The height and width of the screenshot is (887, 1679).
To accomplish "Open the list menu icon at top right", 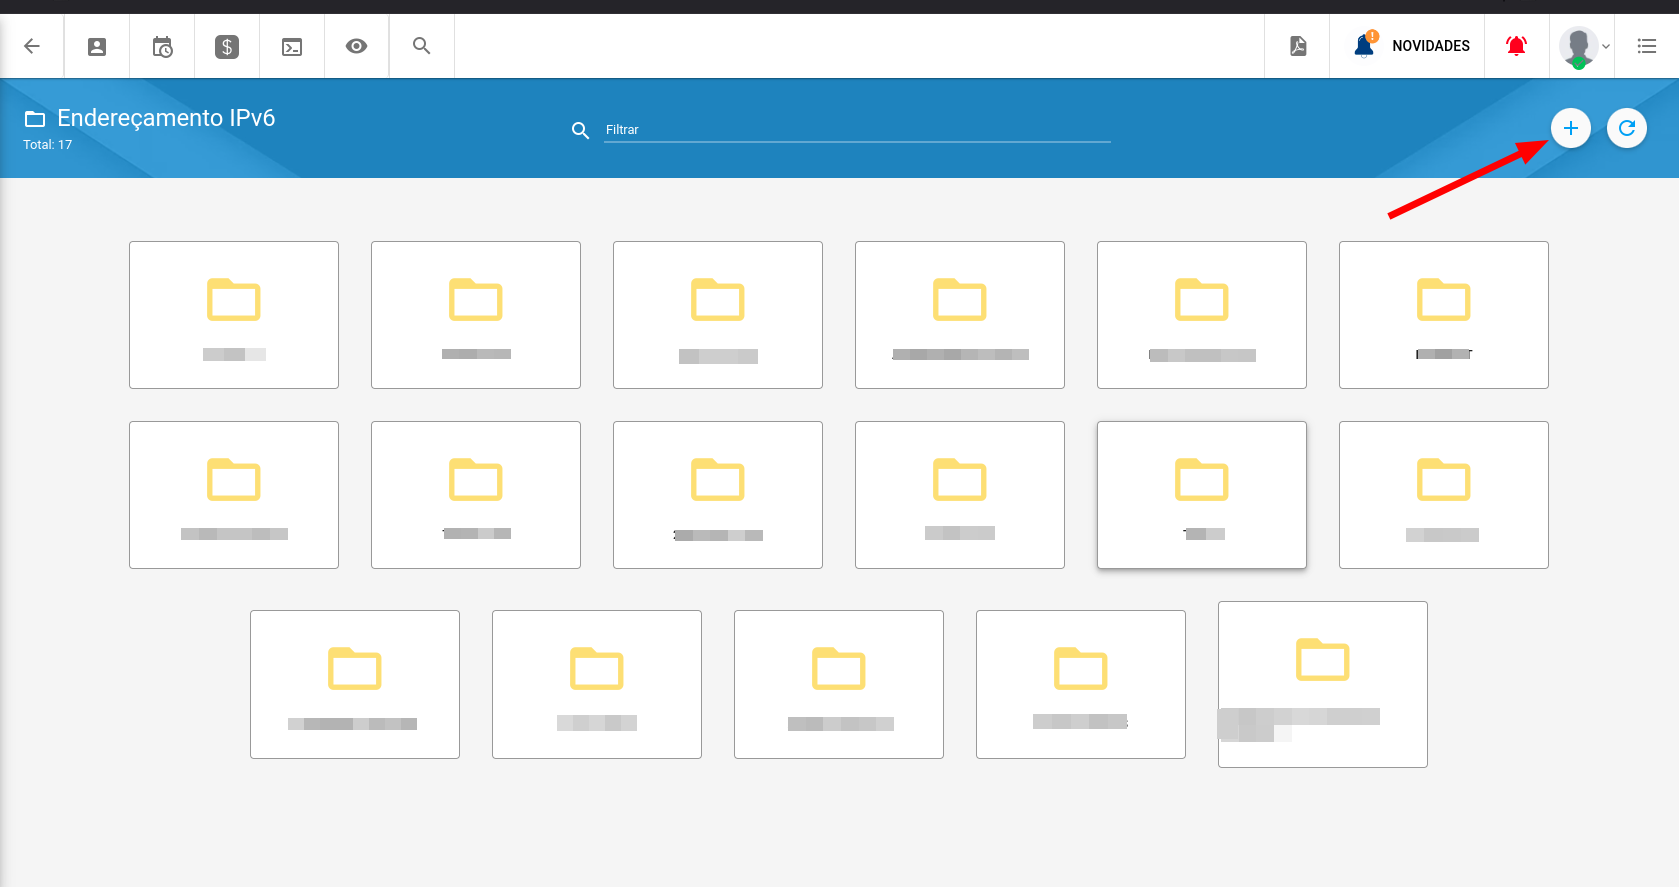I will pos(1647,46).
